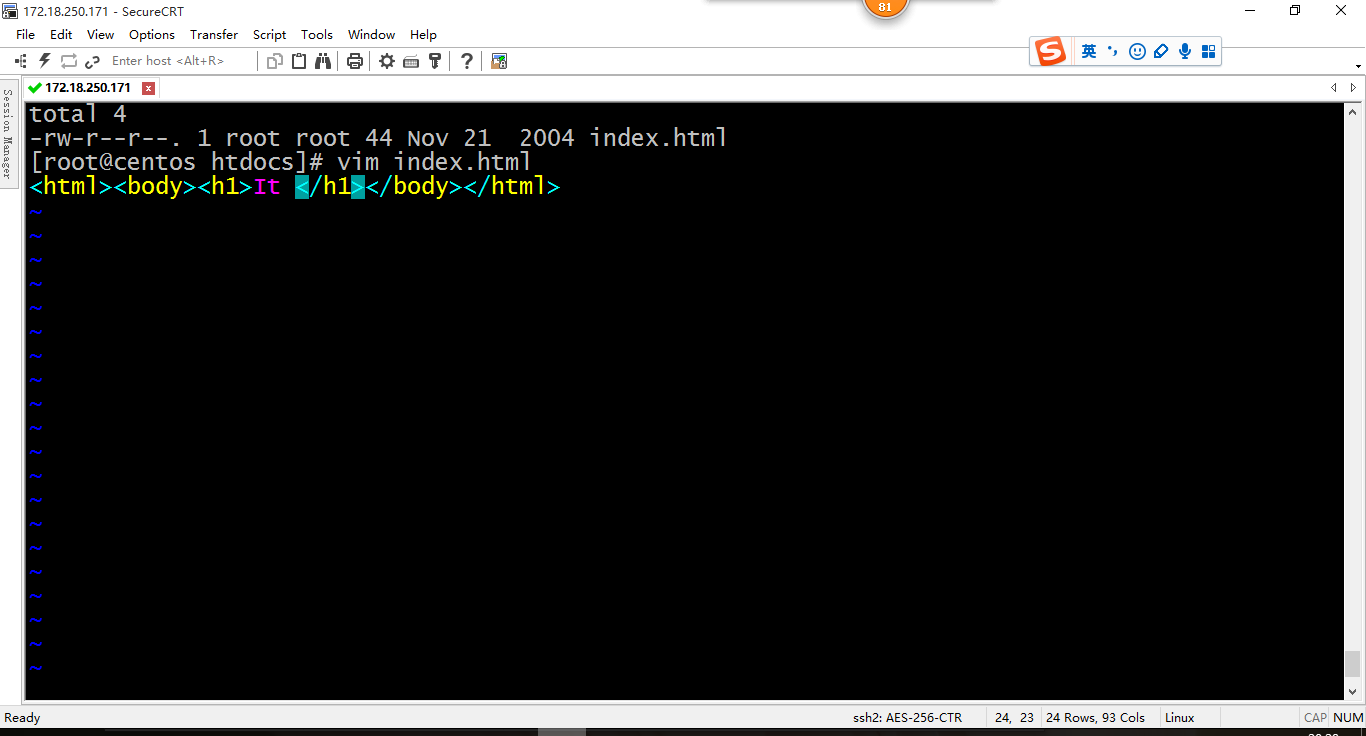Click the 'Linux' status bar entry
The width and height of the screenshot is (1366, 736).
point(1179,718)
